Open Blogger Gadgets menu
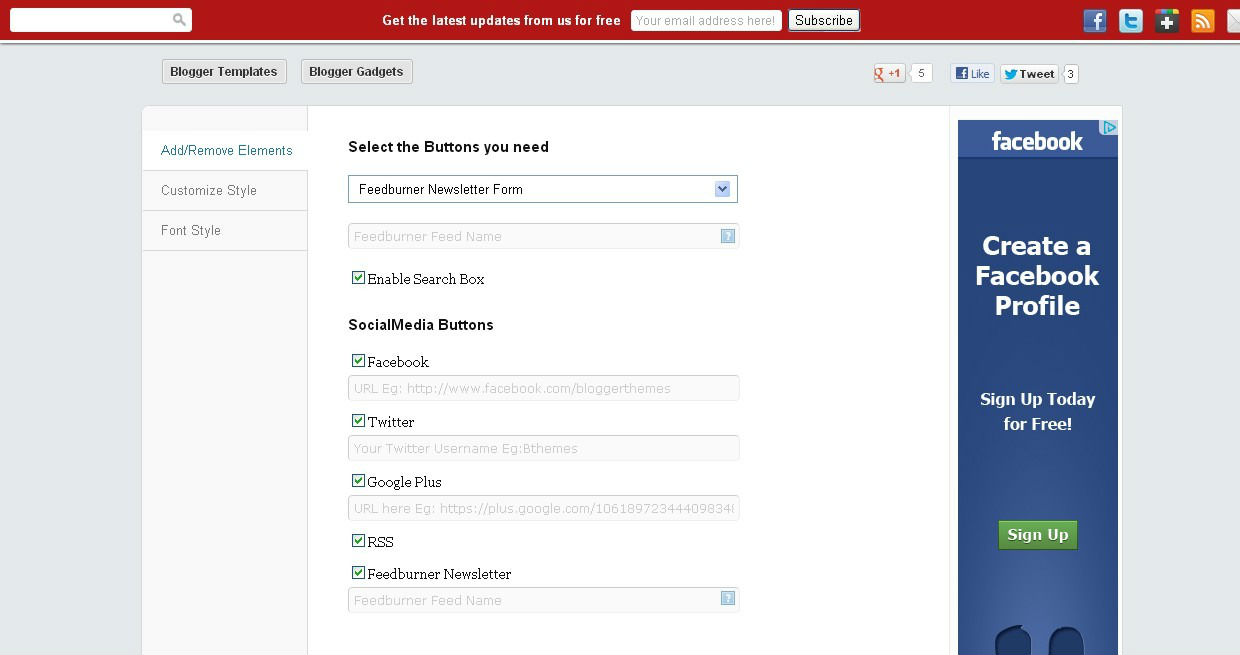The width and height of the screenshot is (1240, 655). pyautogui.click(x=356, y=72)
